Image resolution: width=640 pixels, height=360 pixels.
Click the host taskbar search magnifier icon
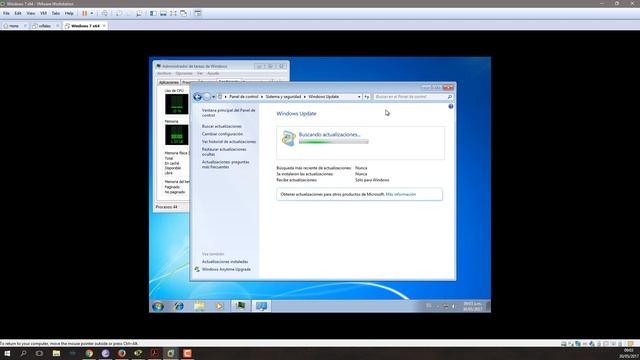click(23, 353)
